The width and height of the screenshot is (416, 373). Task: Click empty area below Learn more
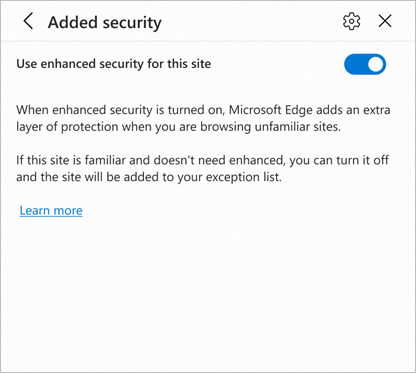pyautogui.click(x=208, y=293)
